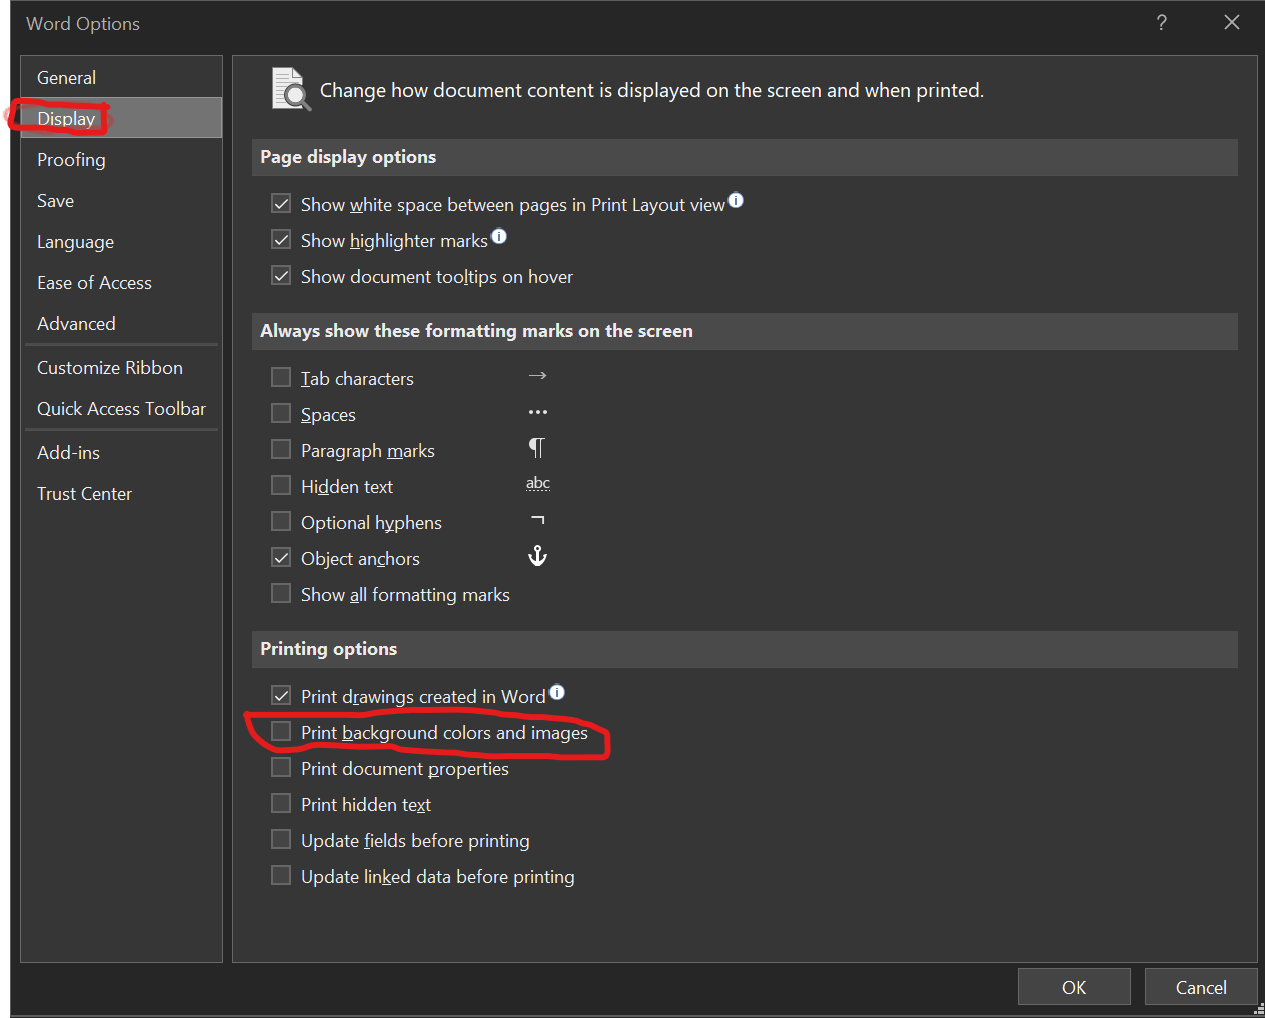Open the Save options category
The width and height of the screenshot is (1265, 1018).
(121, 200)
